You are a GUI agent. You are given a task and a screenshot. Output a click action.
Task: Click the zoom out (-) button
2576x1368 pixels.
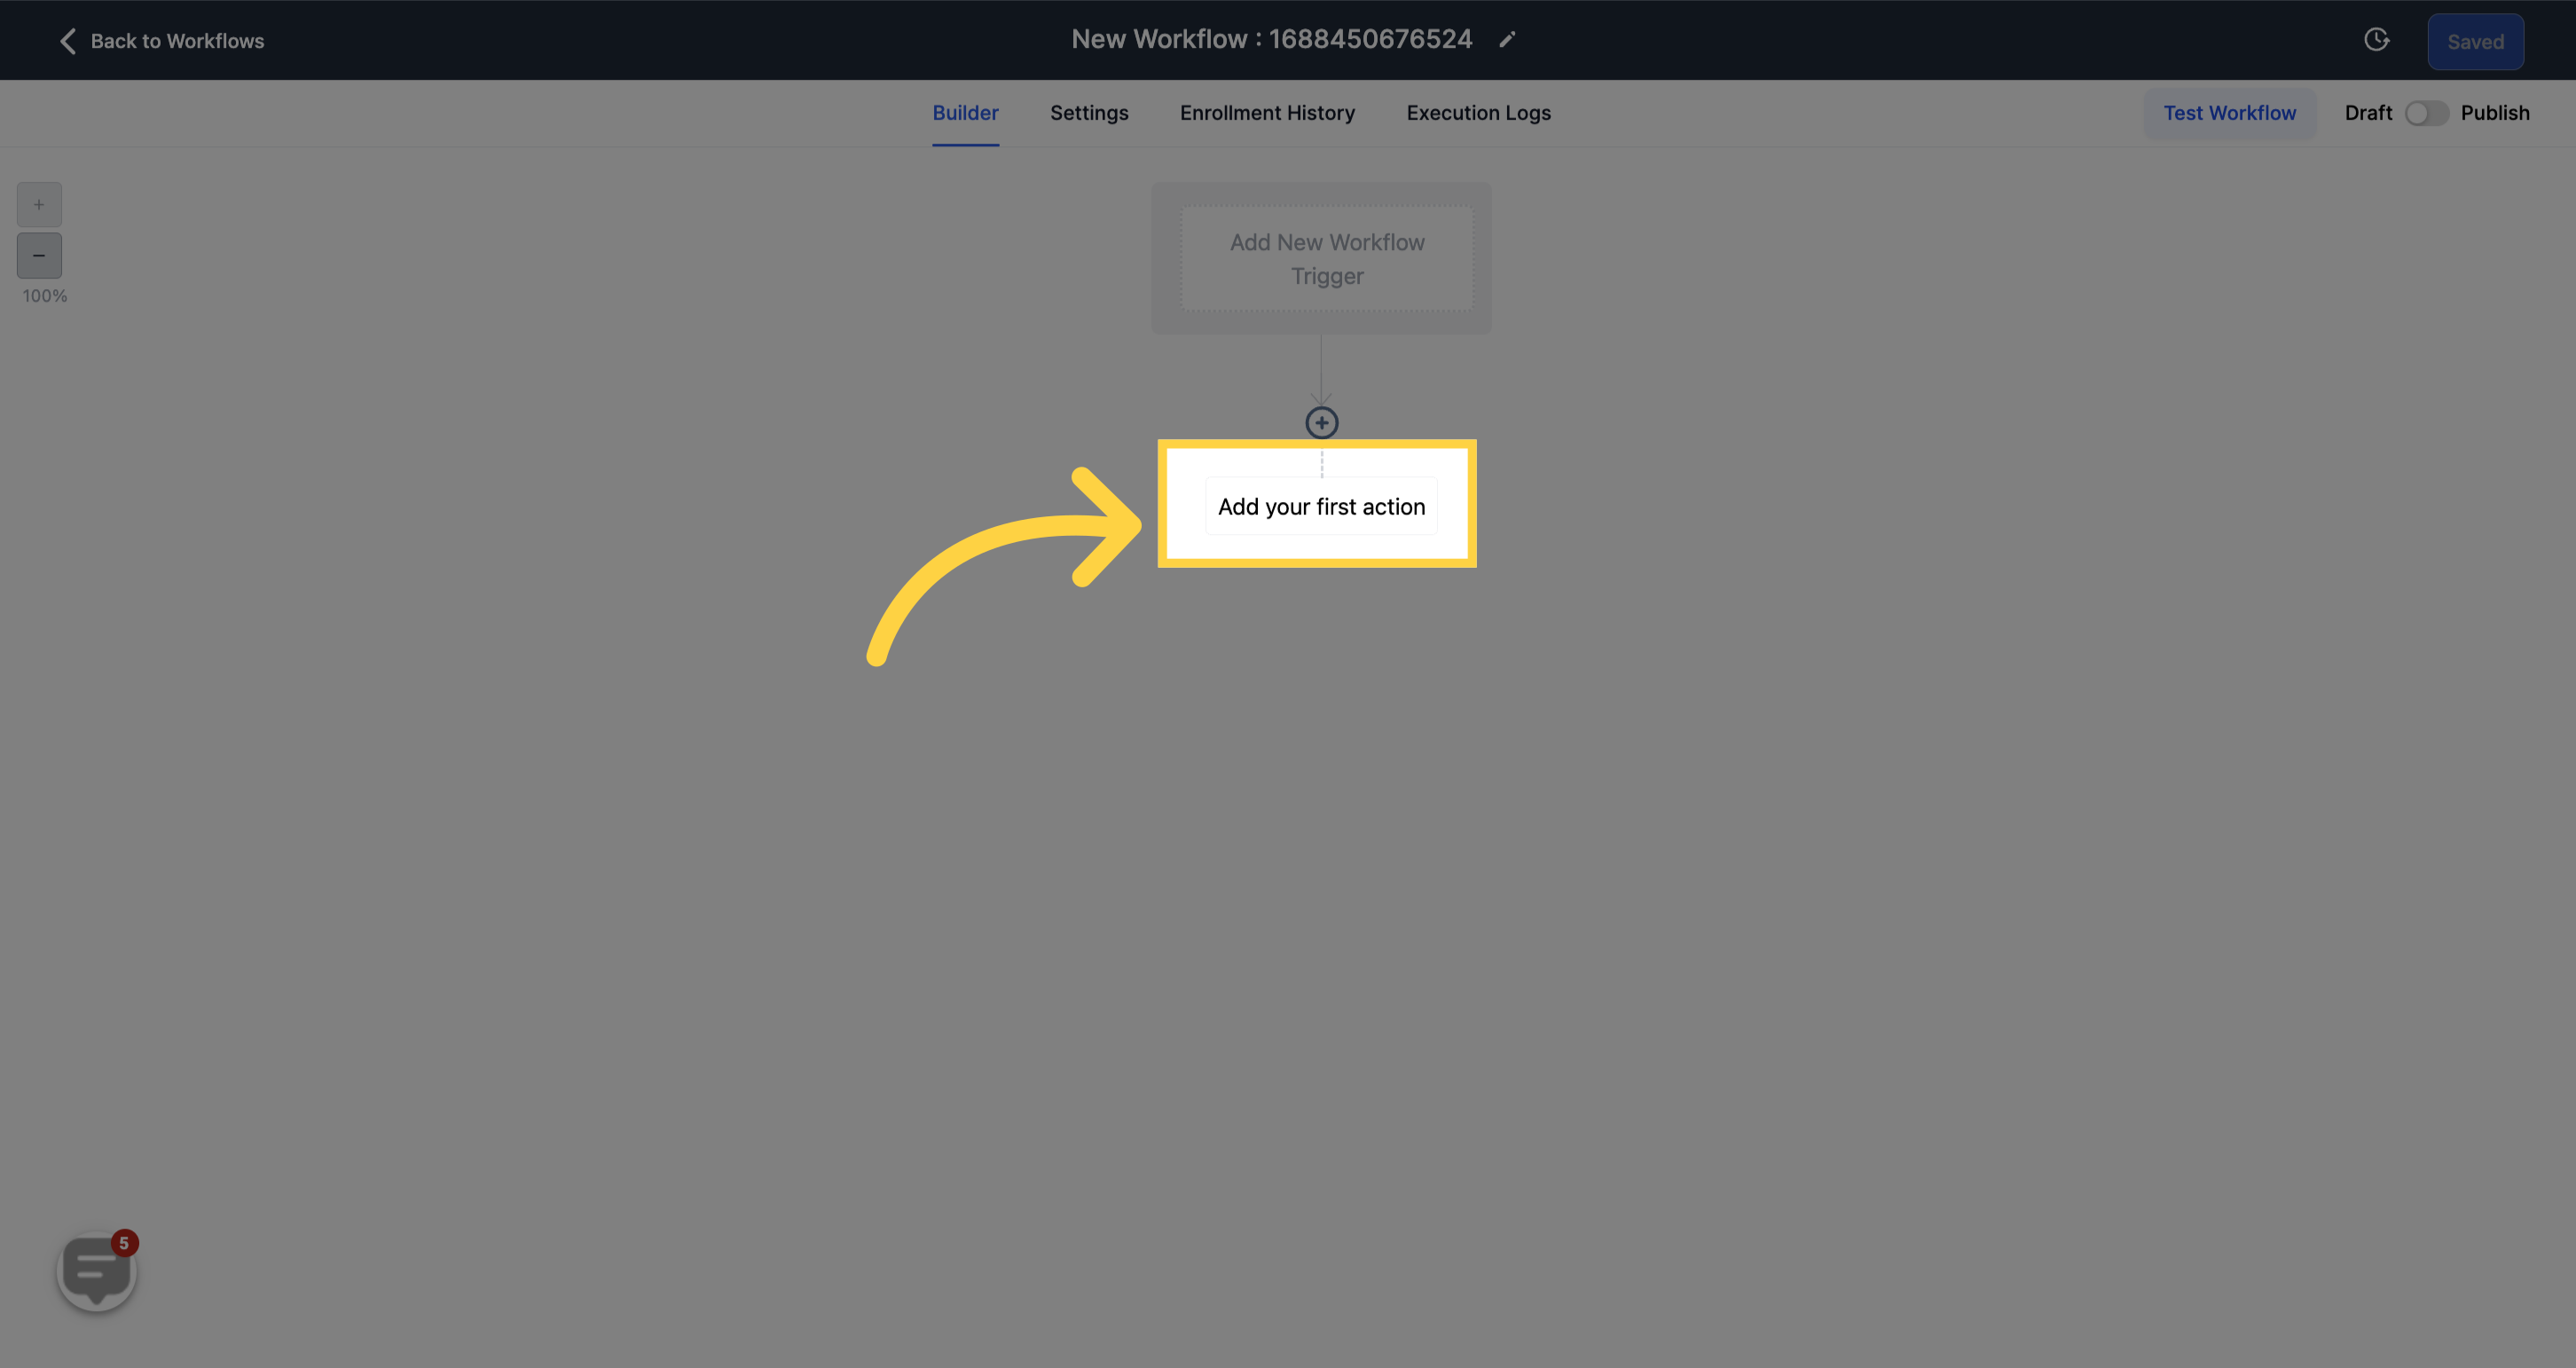tap(39, 256)
